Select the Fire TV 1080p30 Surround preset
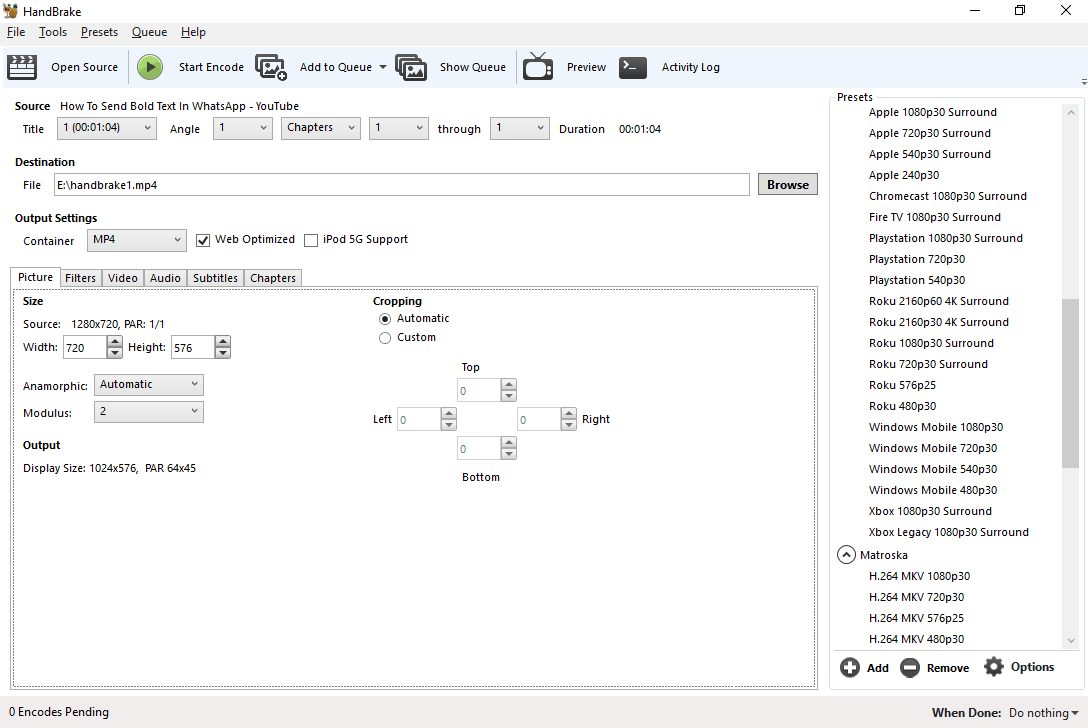Image resolution: width=1088 pixels, height=728 pixels. pos(935,217)
